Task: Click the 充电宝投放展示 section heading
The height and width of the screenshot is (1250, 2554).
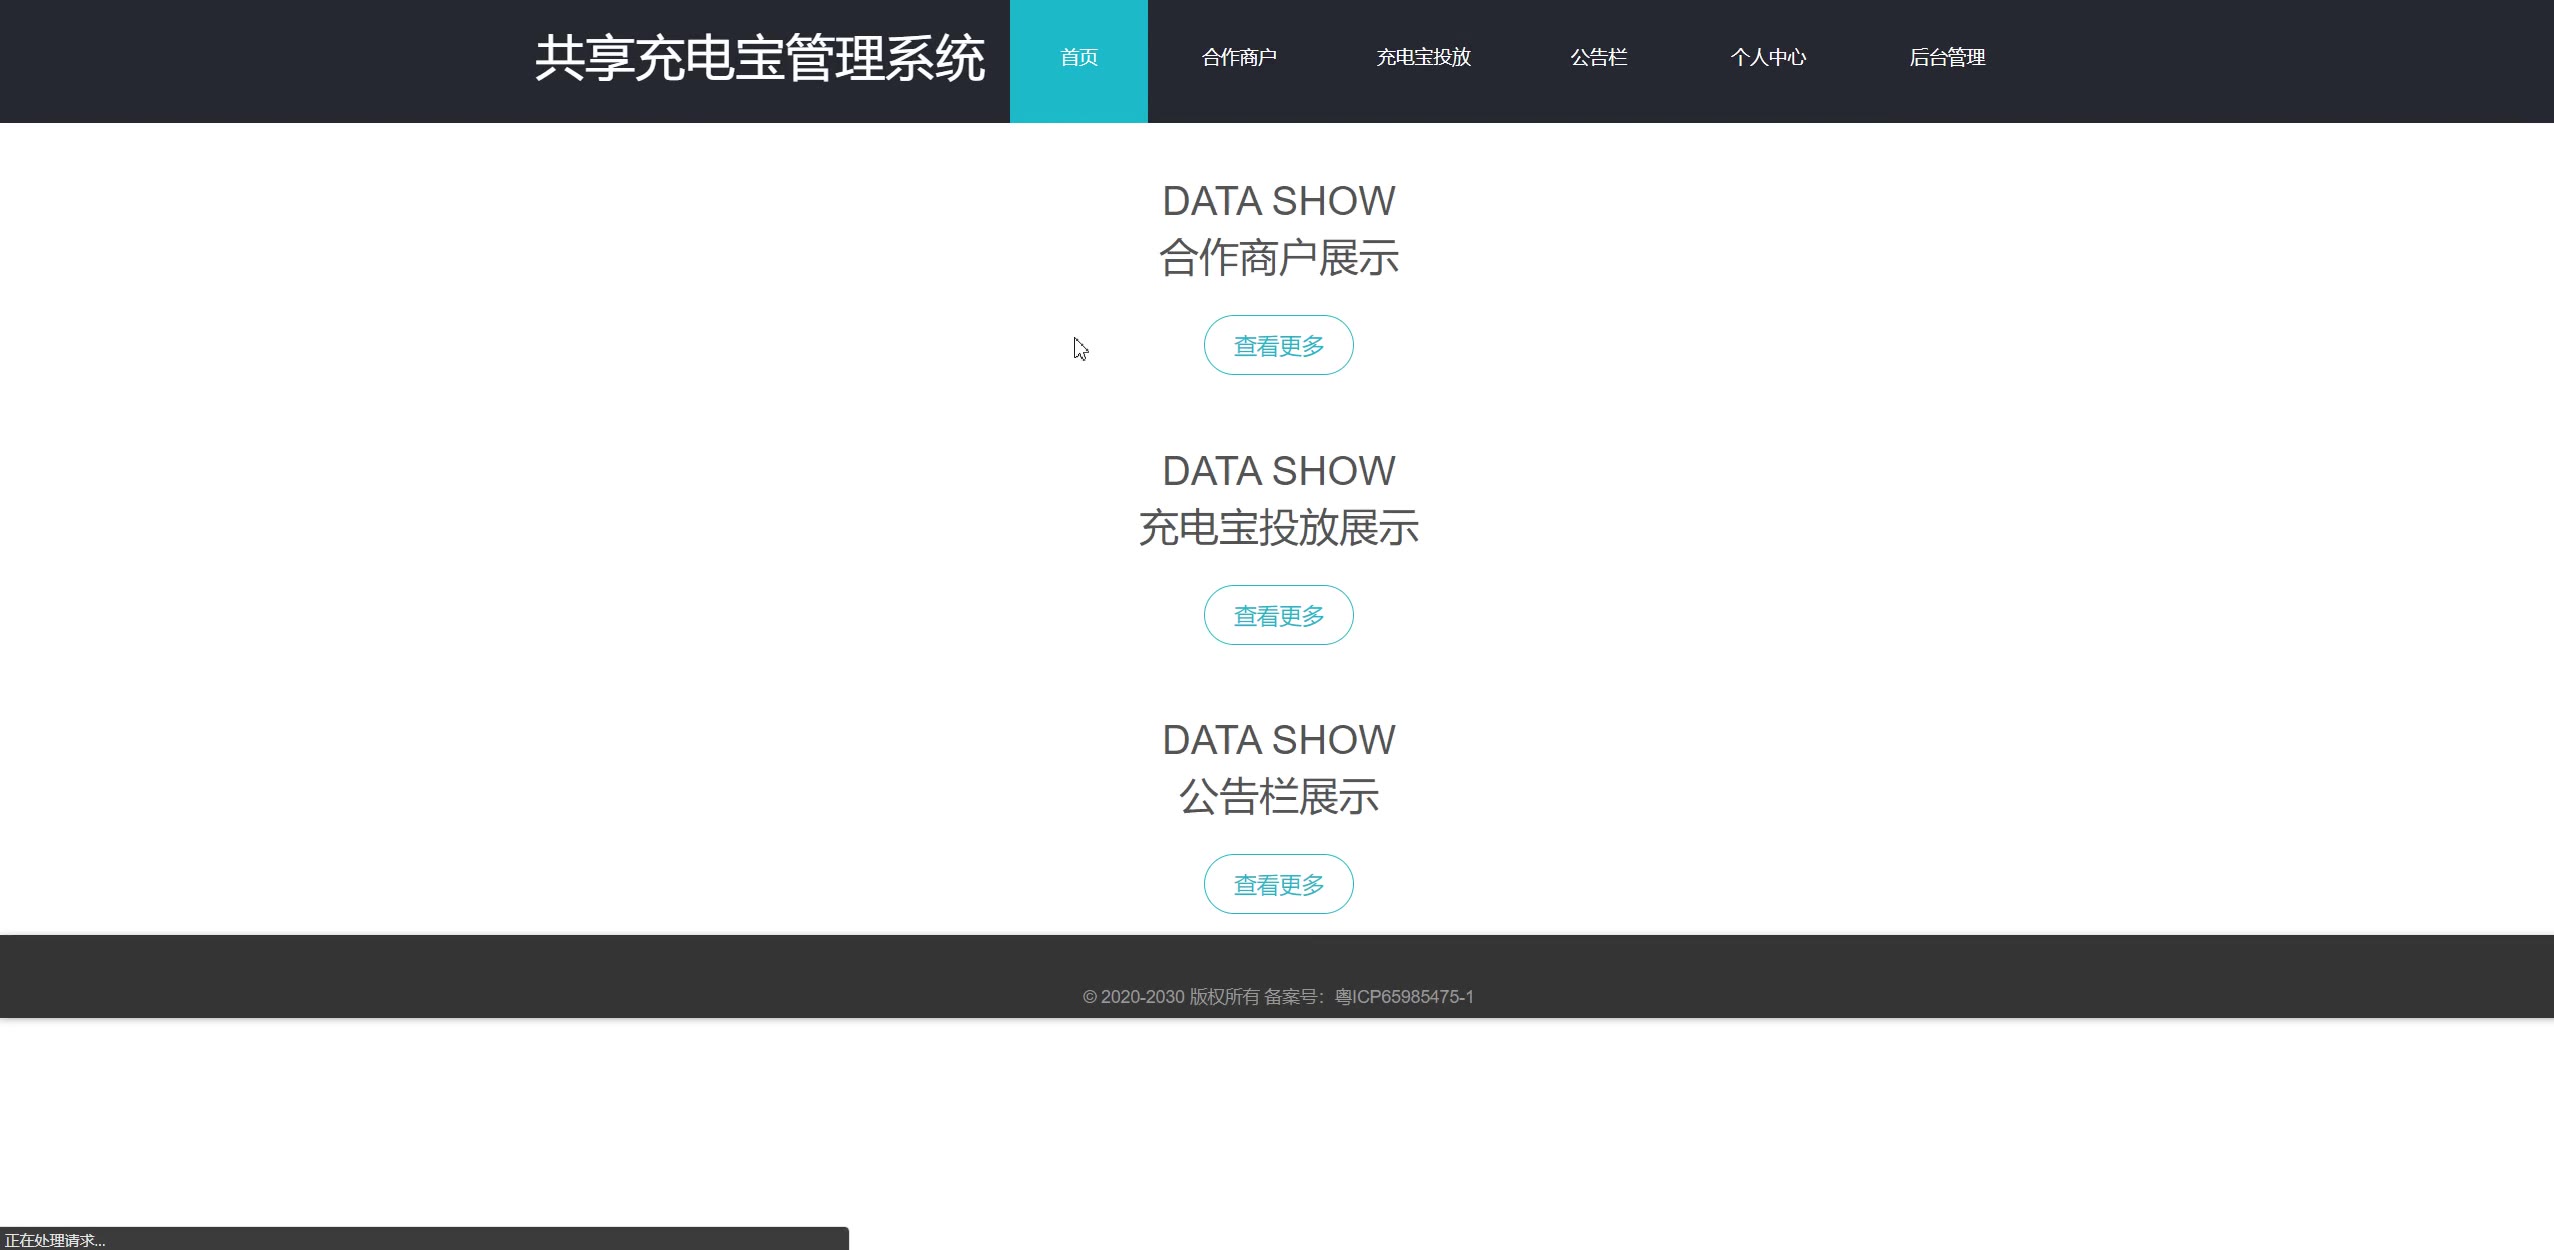Action: [1278, 528]
